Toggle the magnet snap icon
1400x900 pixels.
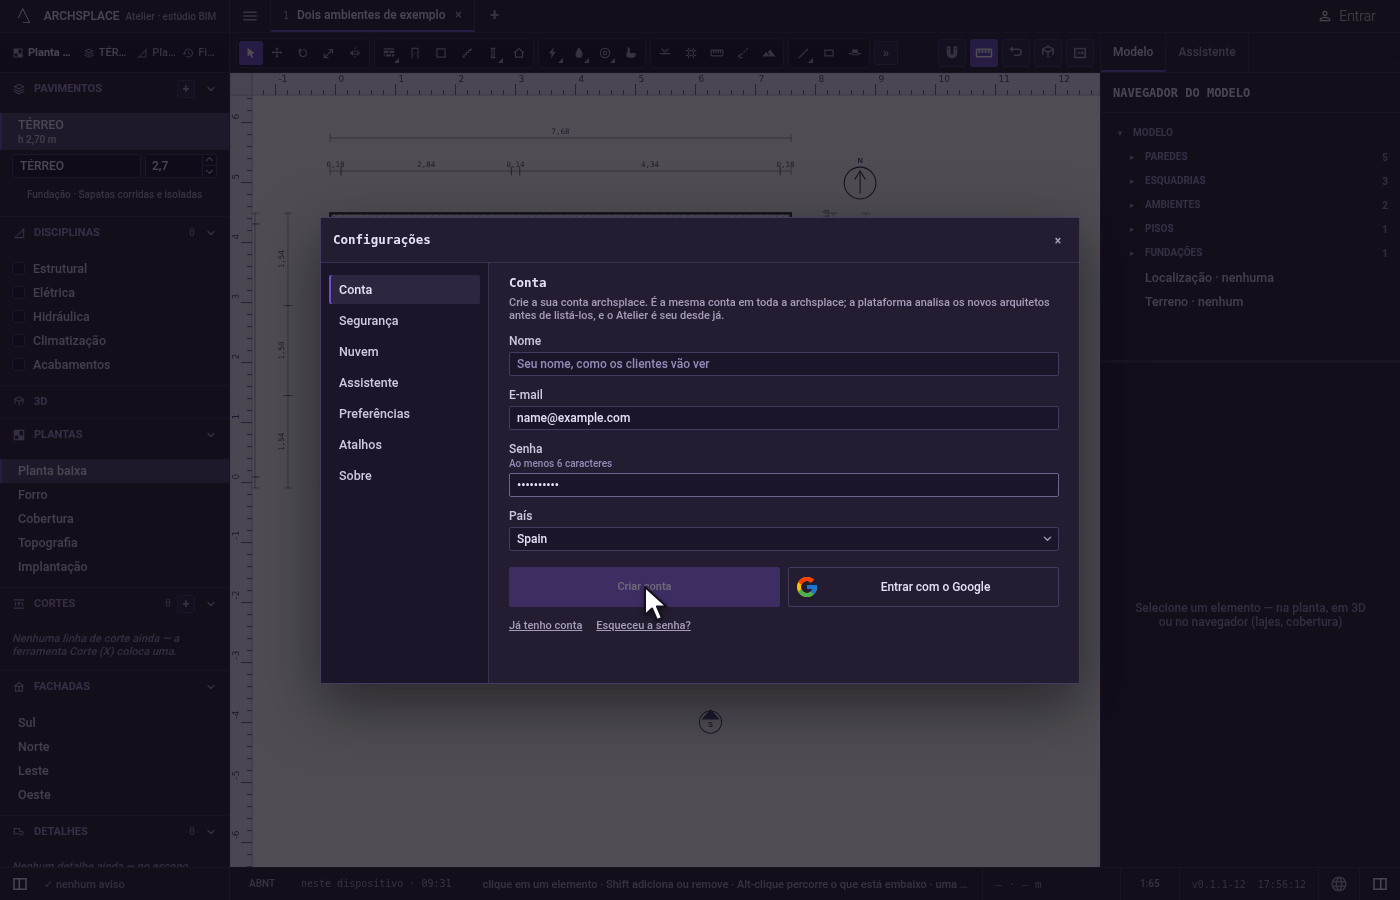pyautogui.click(x=952, y=53)
